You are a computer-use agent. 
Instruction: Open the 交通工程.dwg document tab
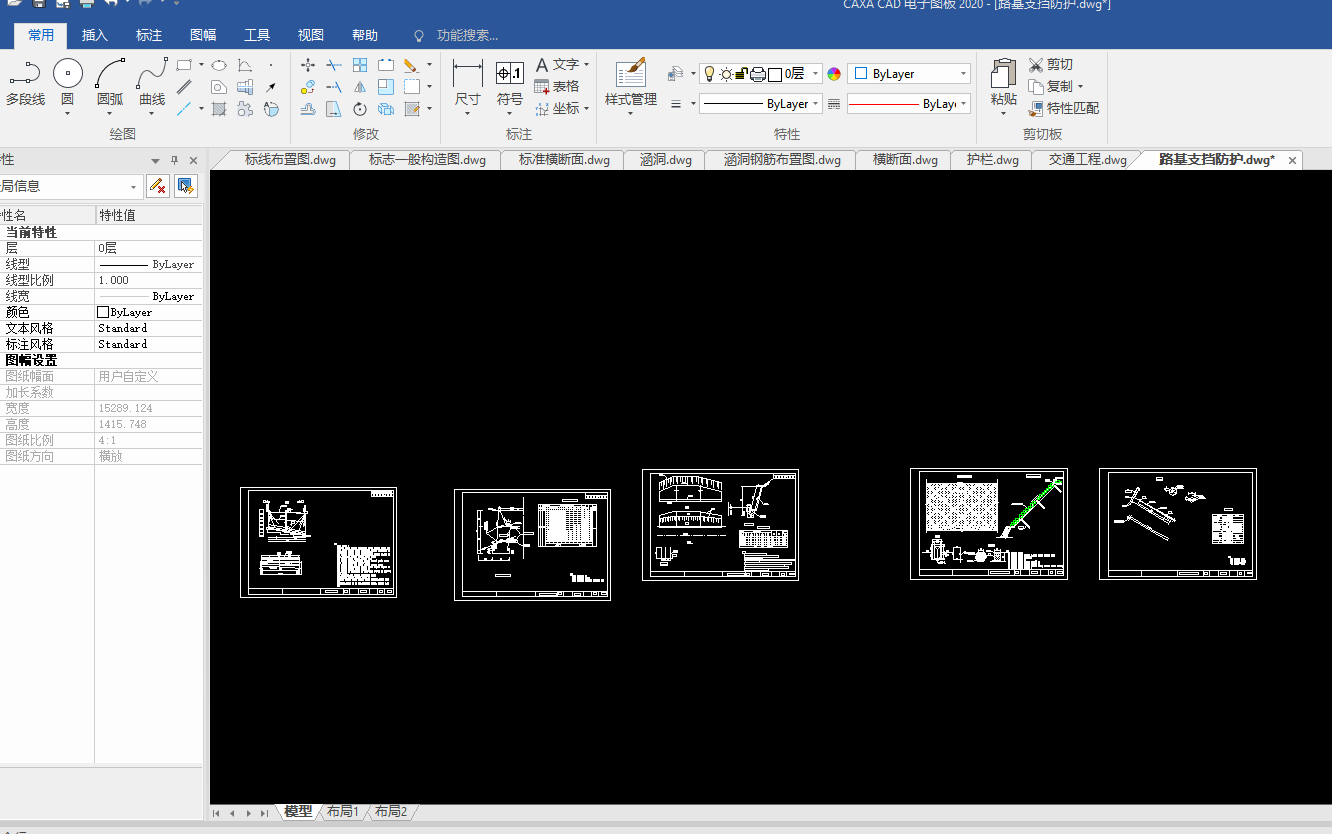1087,160
